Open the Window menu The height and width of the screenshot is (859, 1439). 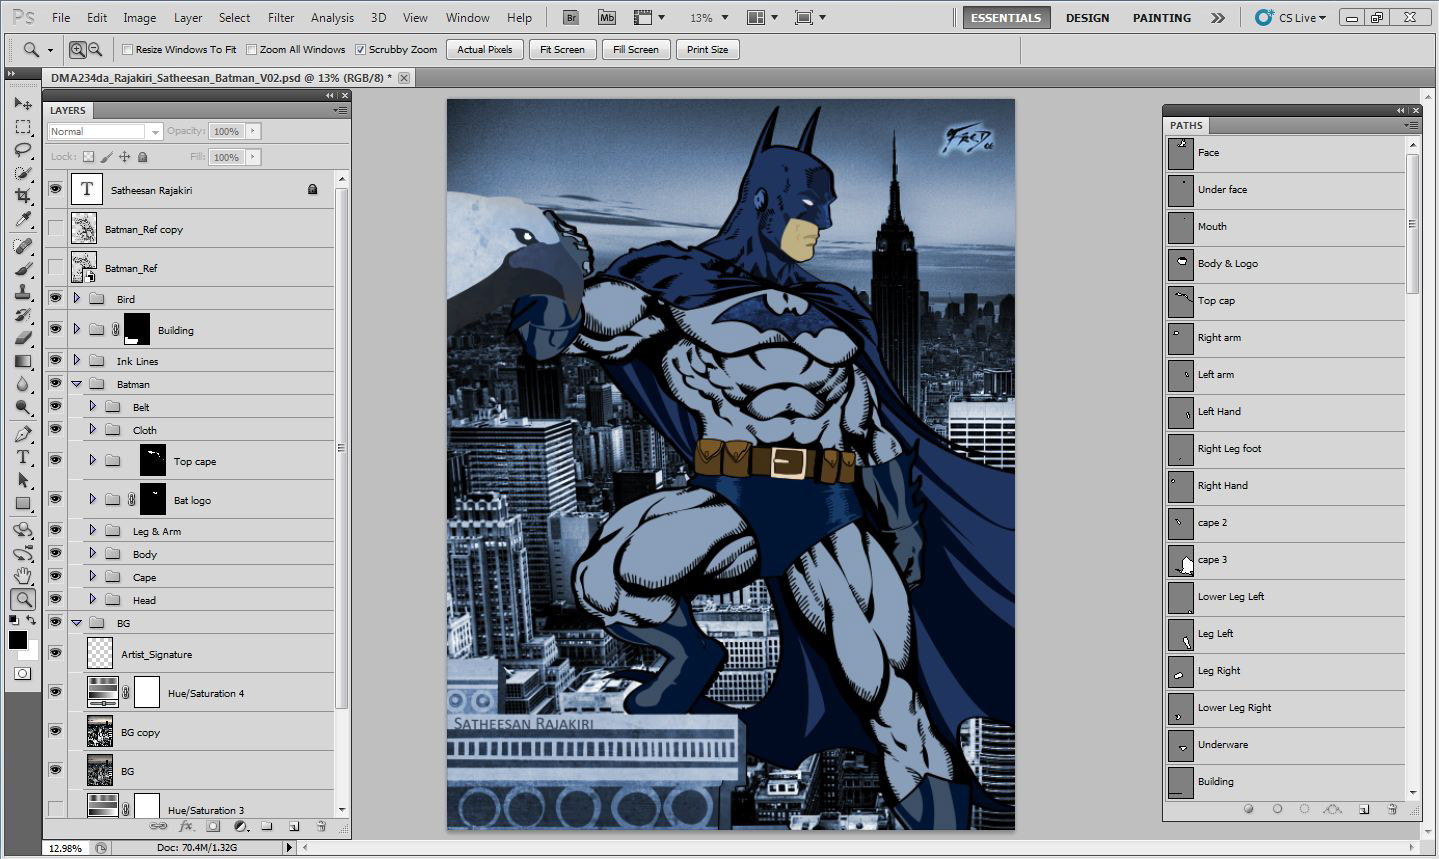(467, 18)
